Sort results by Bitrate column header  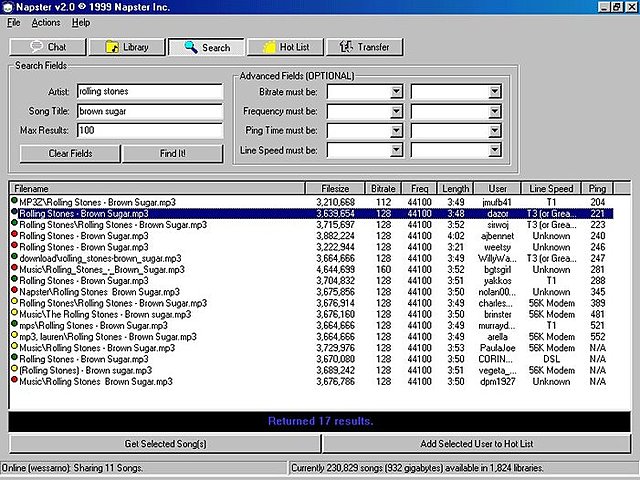[x=383, y=189]
